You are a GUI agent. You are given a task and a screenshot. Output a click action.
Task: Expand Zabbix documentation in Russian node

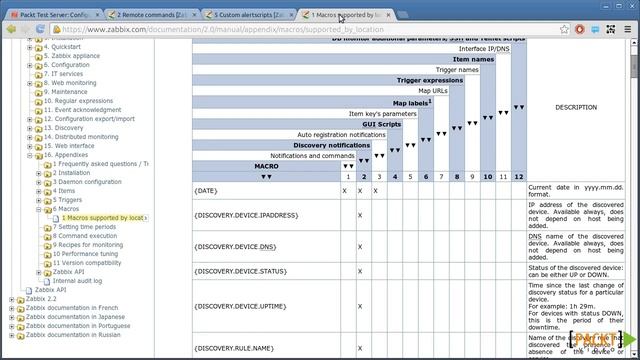12,335
